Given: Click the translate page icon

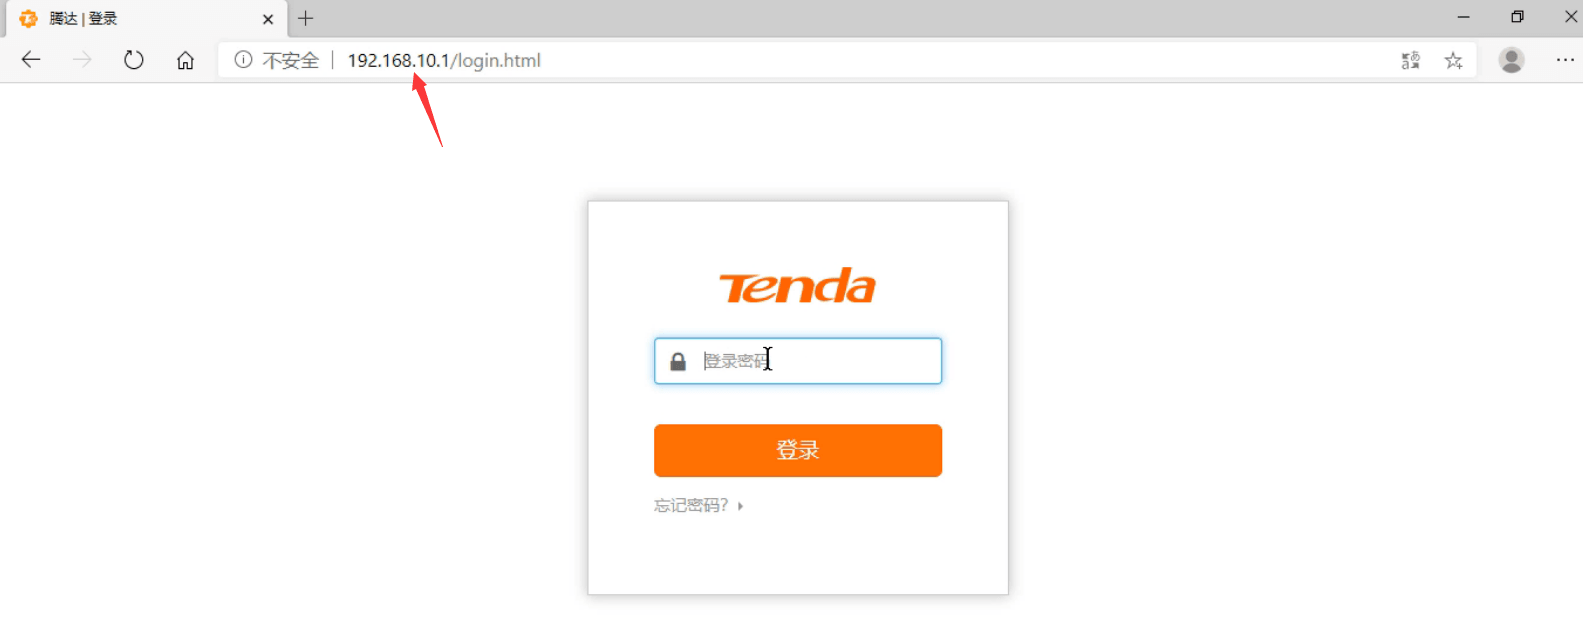Looking at the screenshot, I should (x=1410, y=60).
